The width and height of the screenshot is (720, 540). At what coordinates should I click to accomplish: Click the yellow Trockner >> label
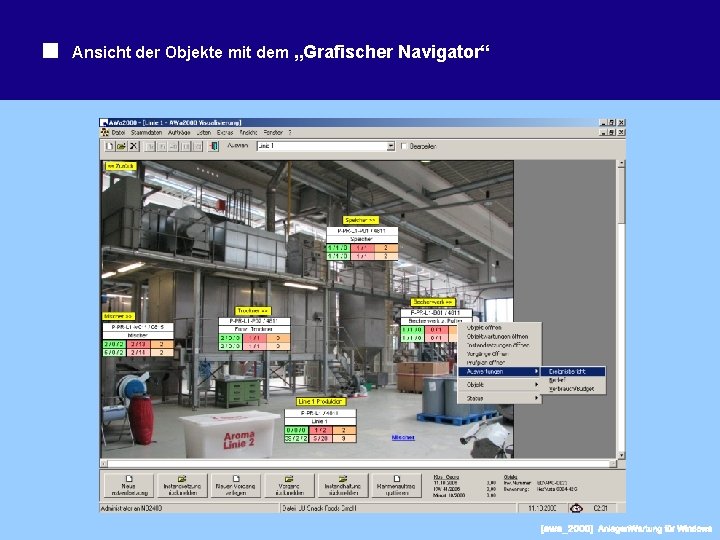(253, 311)
